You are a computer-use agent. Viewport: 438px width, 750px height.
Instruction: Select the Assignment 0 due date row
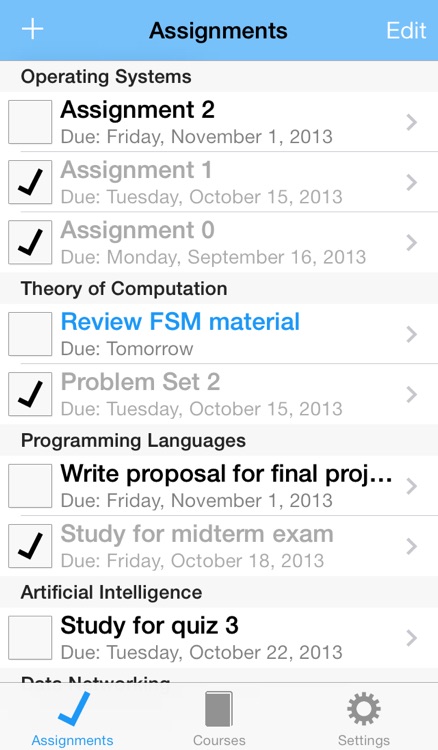213,257
